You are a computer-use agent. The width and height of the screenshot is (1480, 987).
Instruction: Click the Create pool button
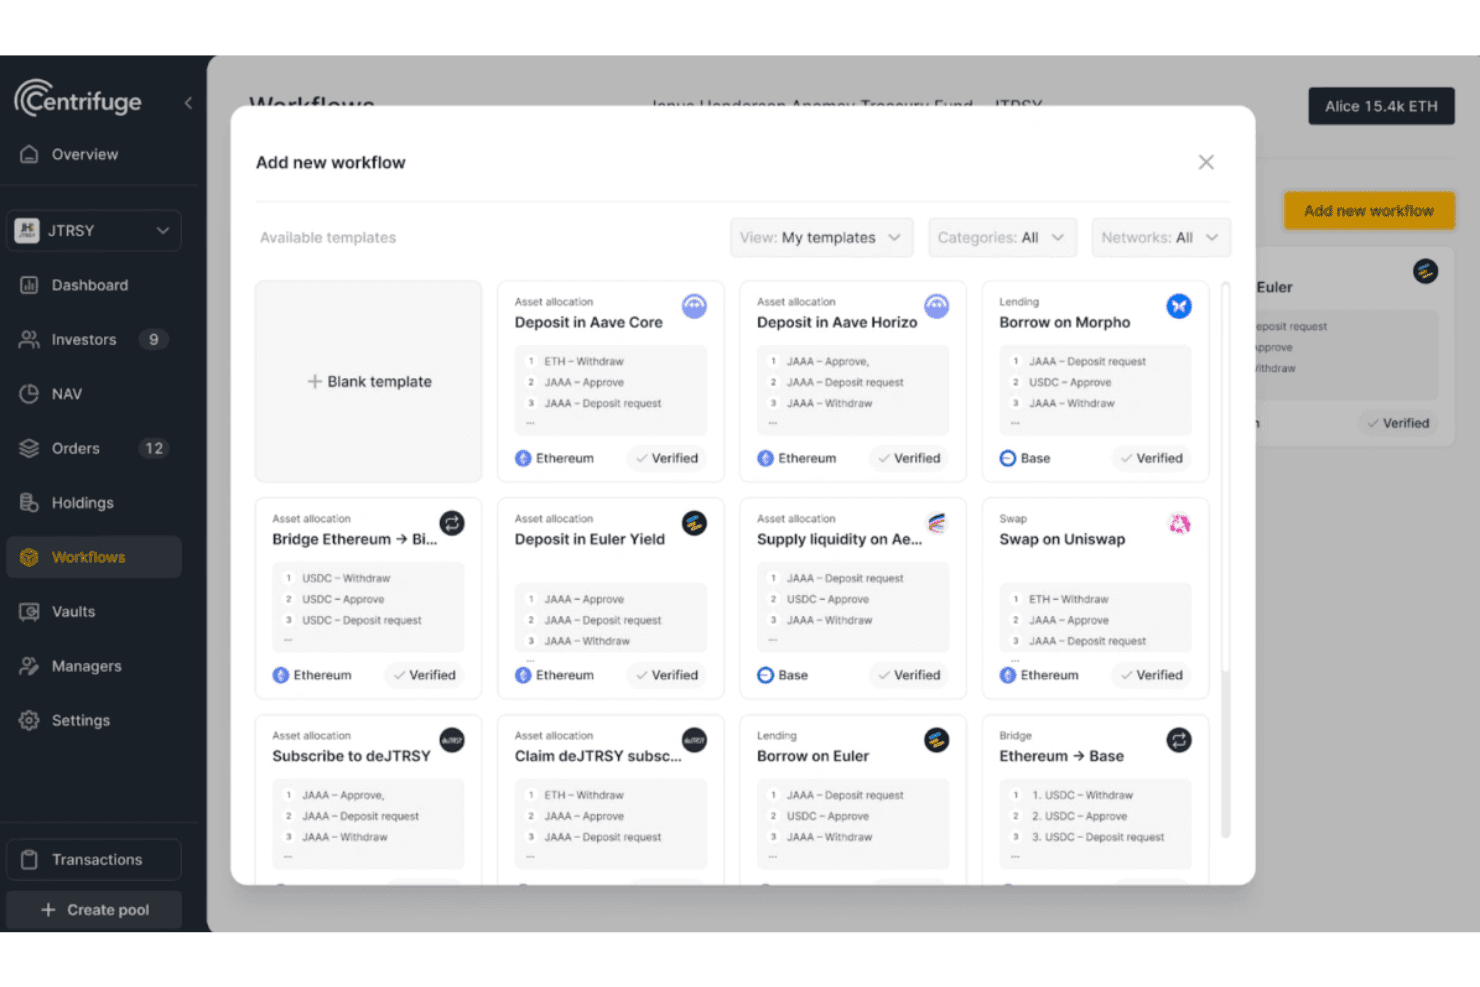pos(94,910)
